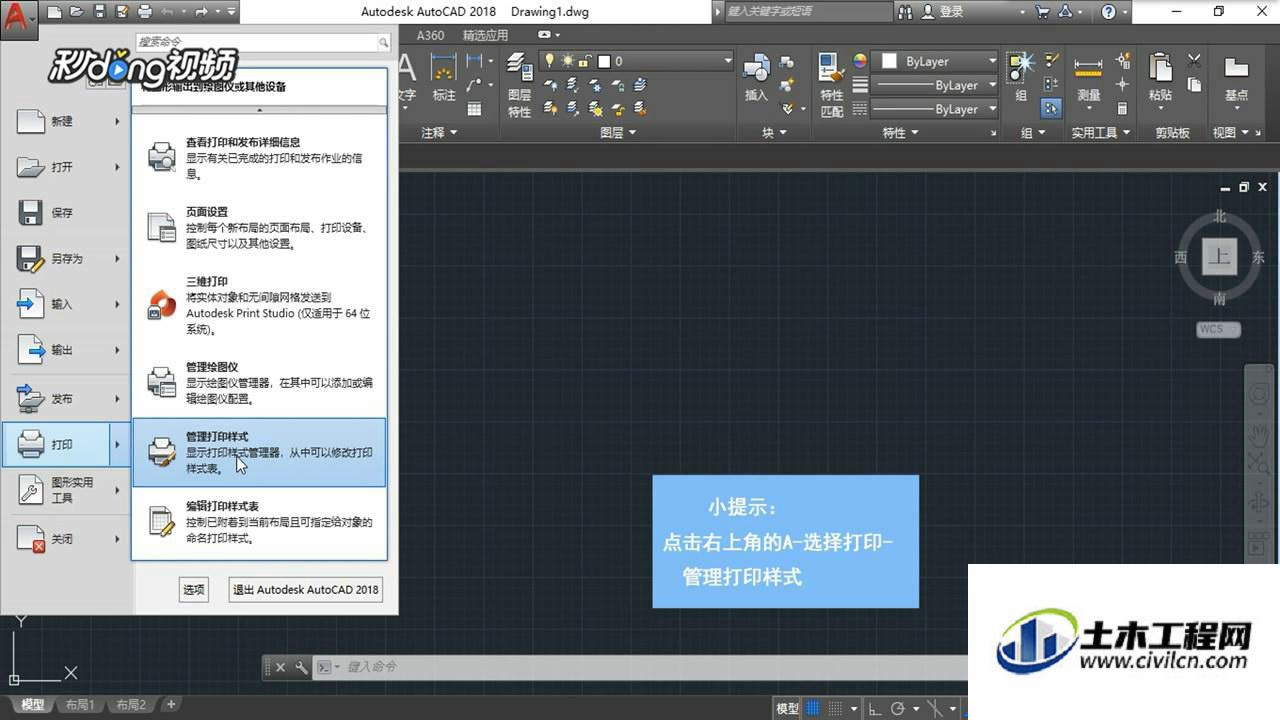Click the Save disk icon in quick access toolbar
The image size is (1280, 720).
pos(100,12)
